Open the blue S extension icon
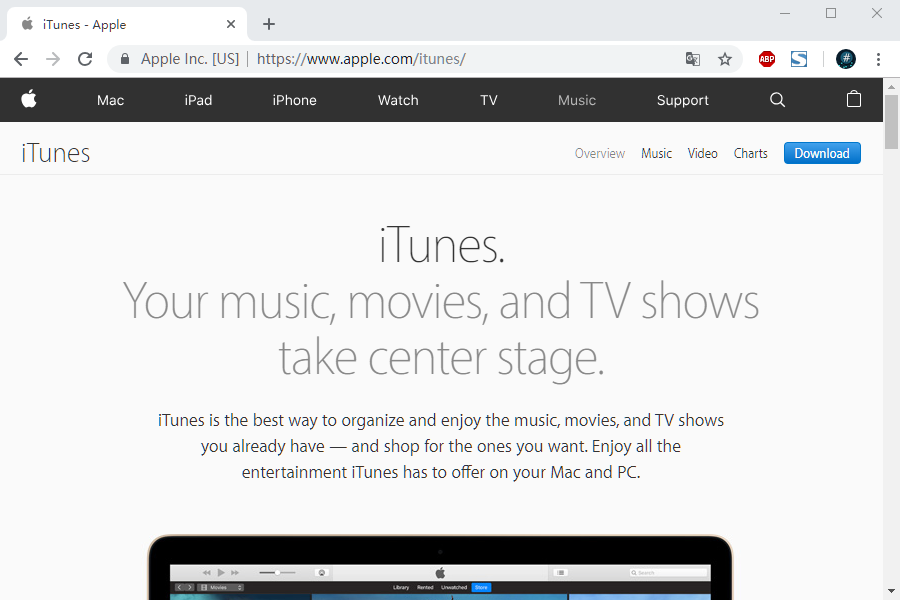900x600 pixels. coord(799,59)
